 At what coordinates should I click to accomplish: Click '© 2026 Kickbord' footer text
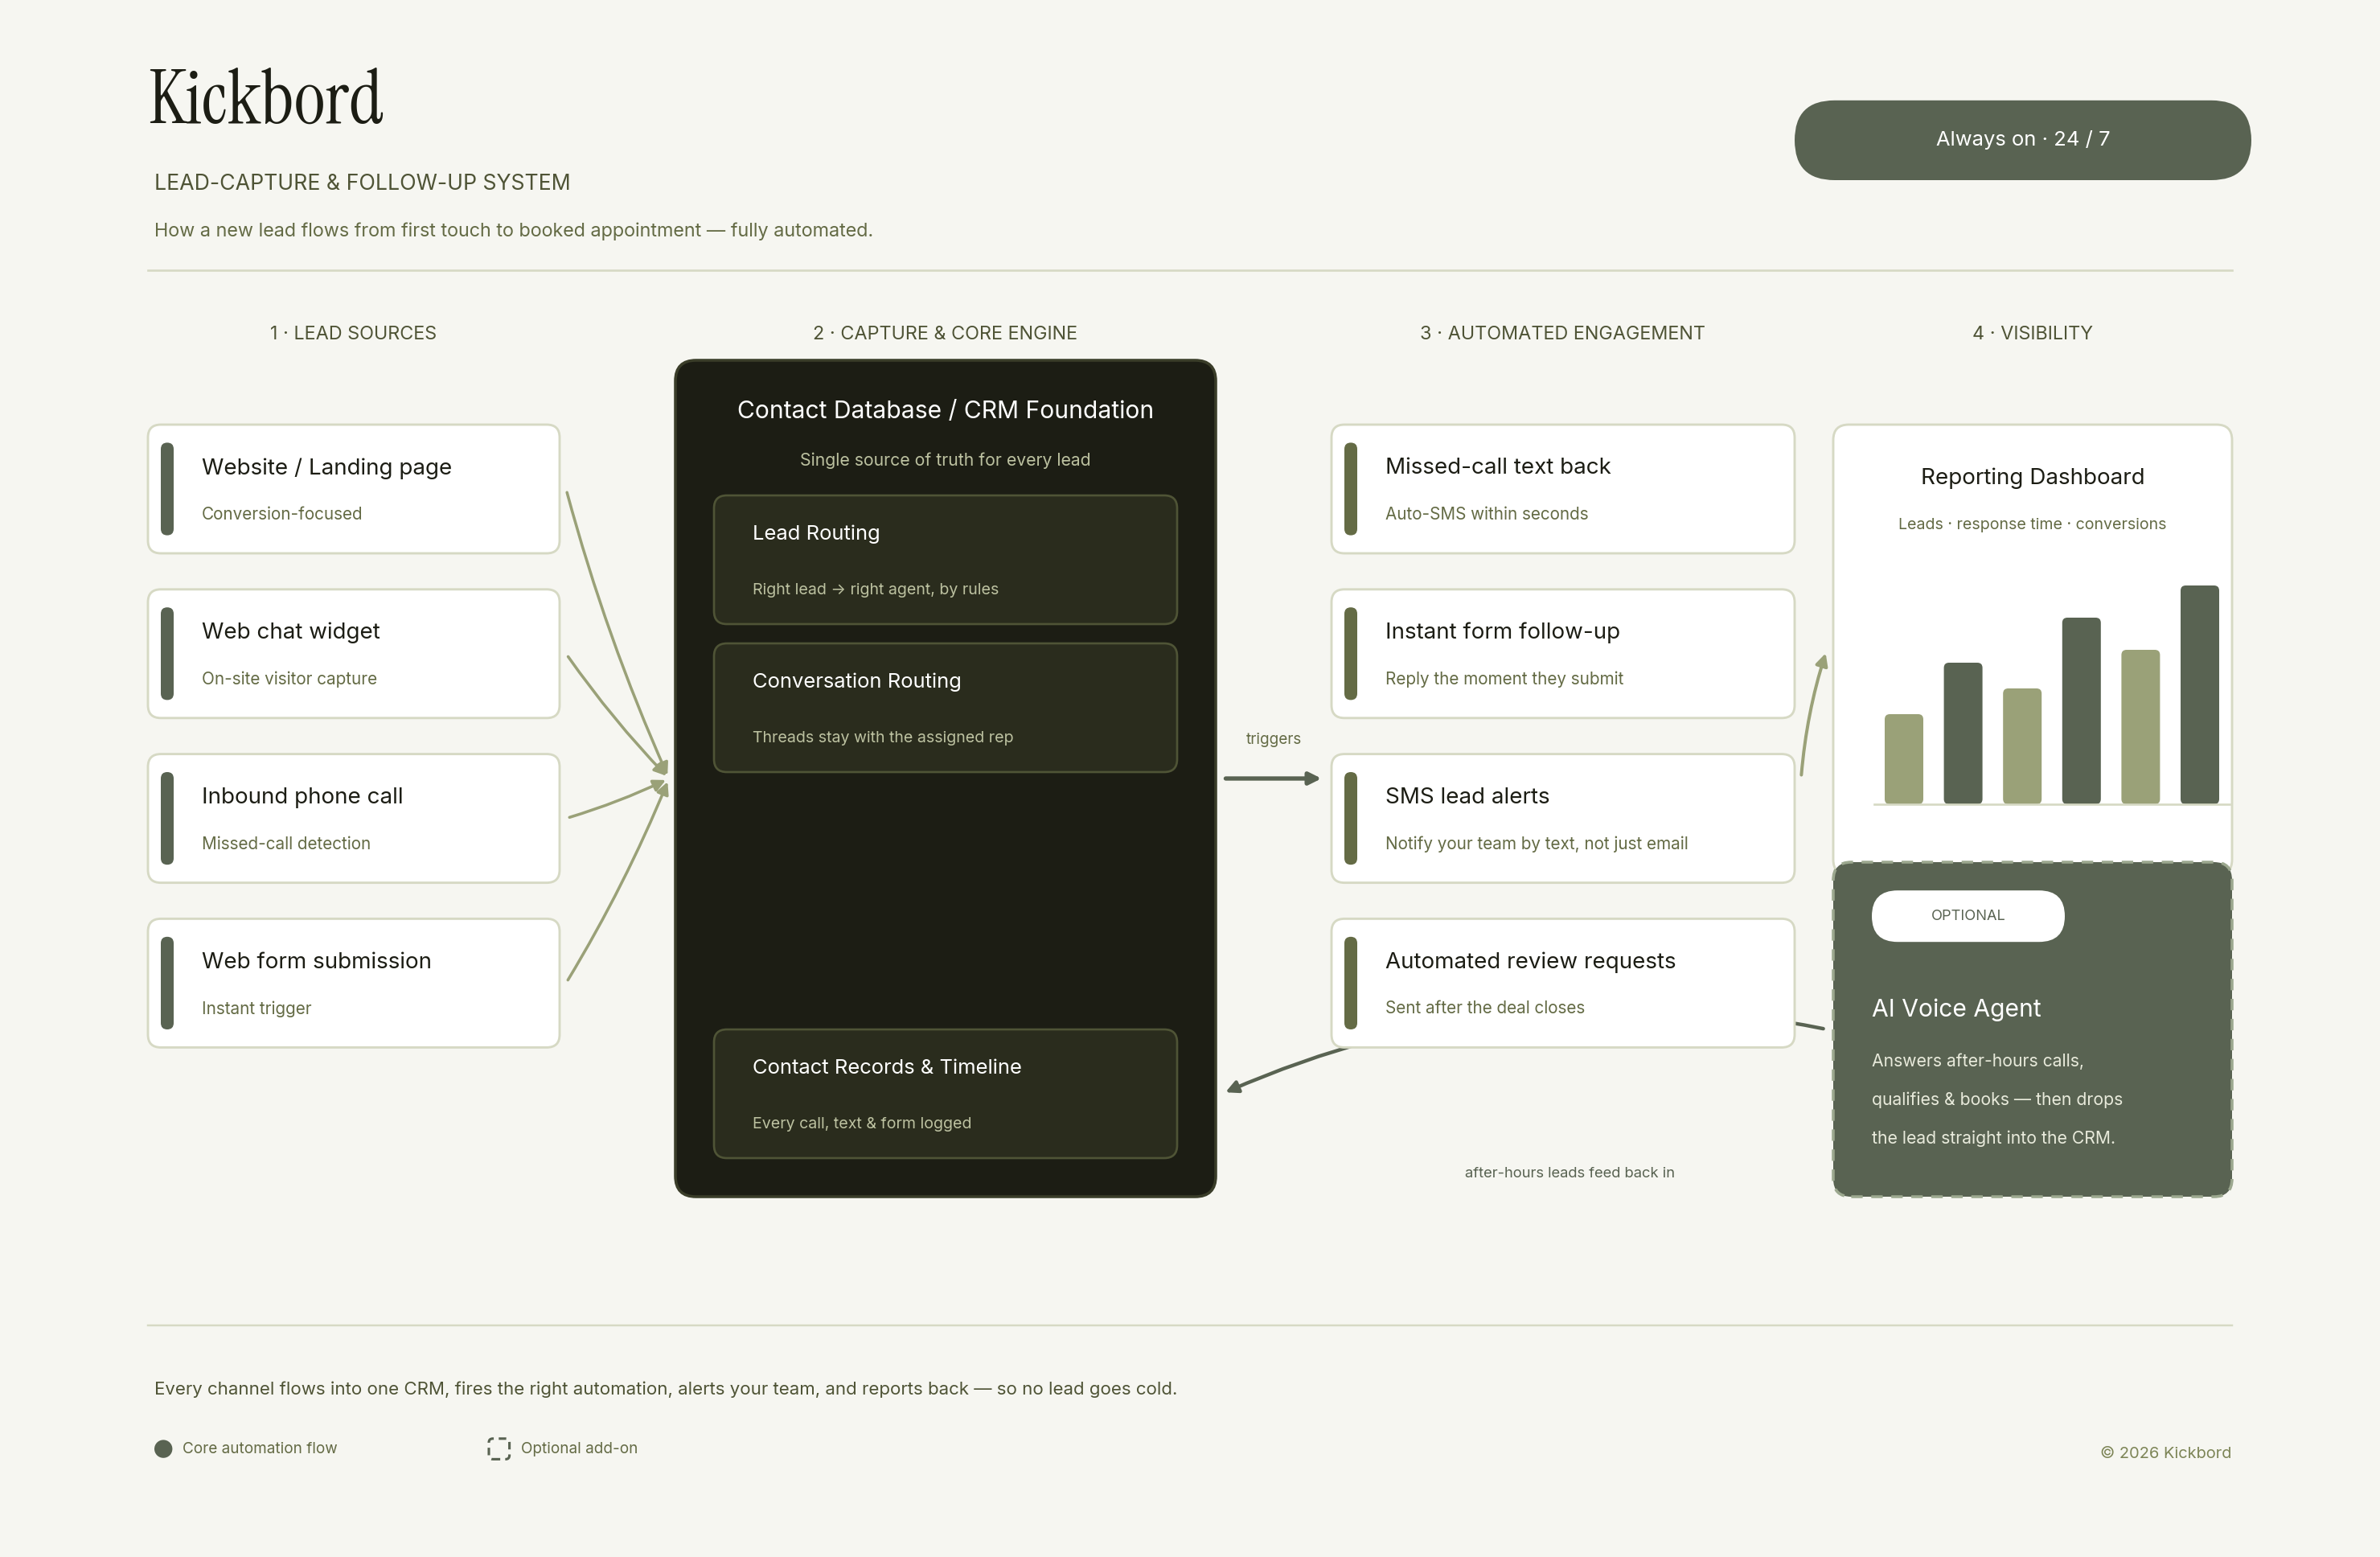2165,1453
